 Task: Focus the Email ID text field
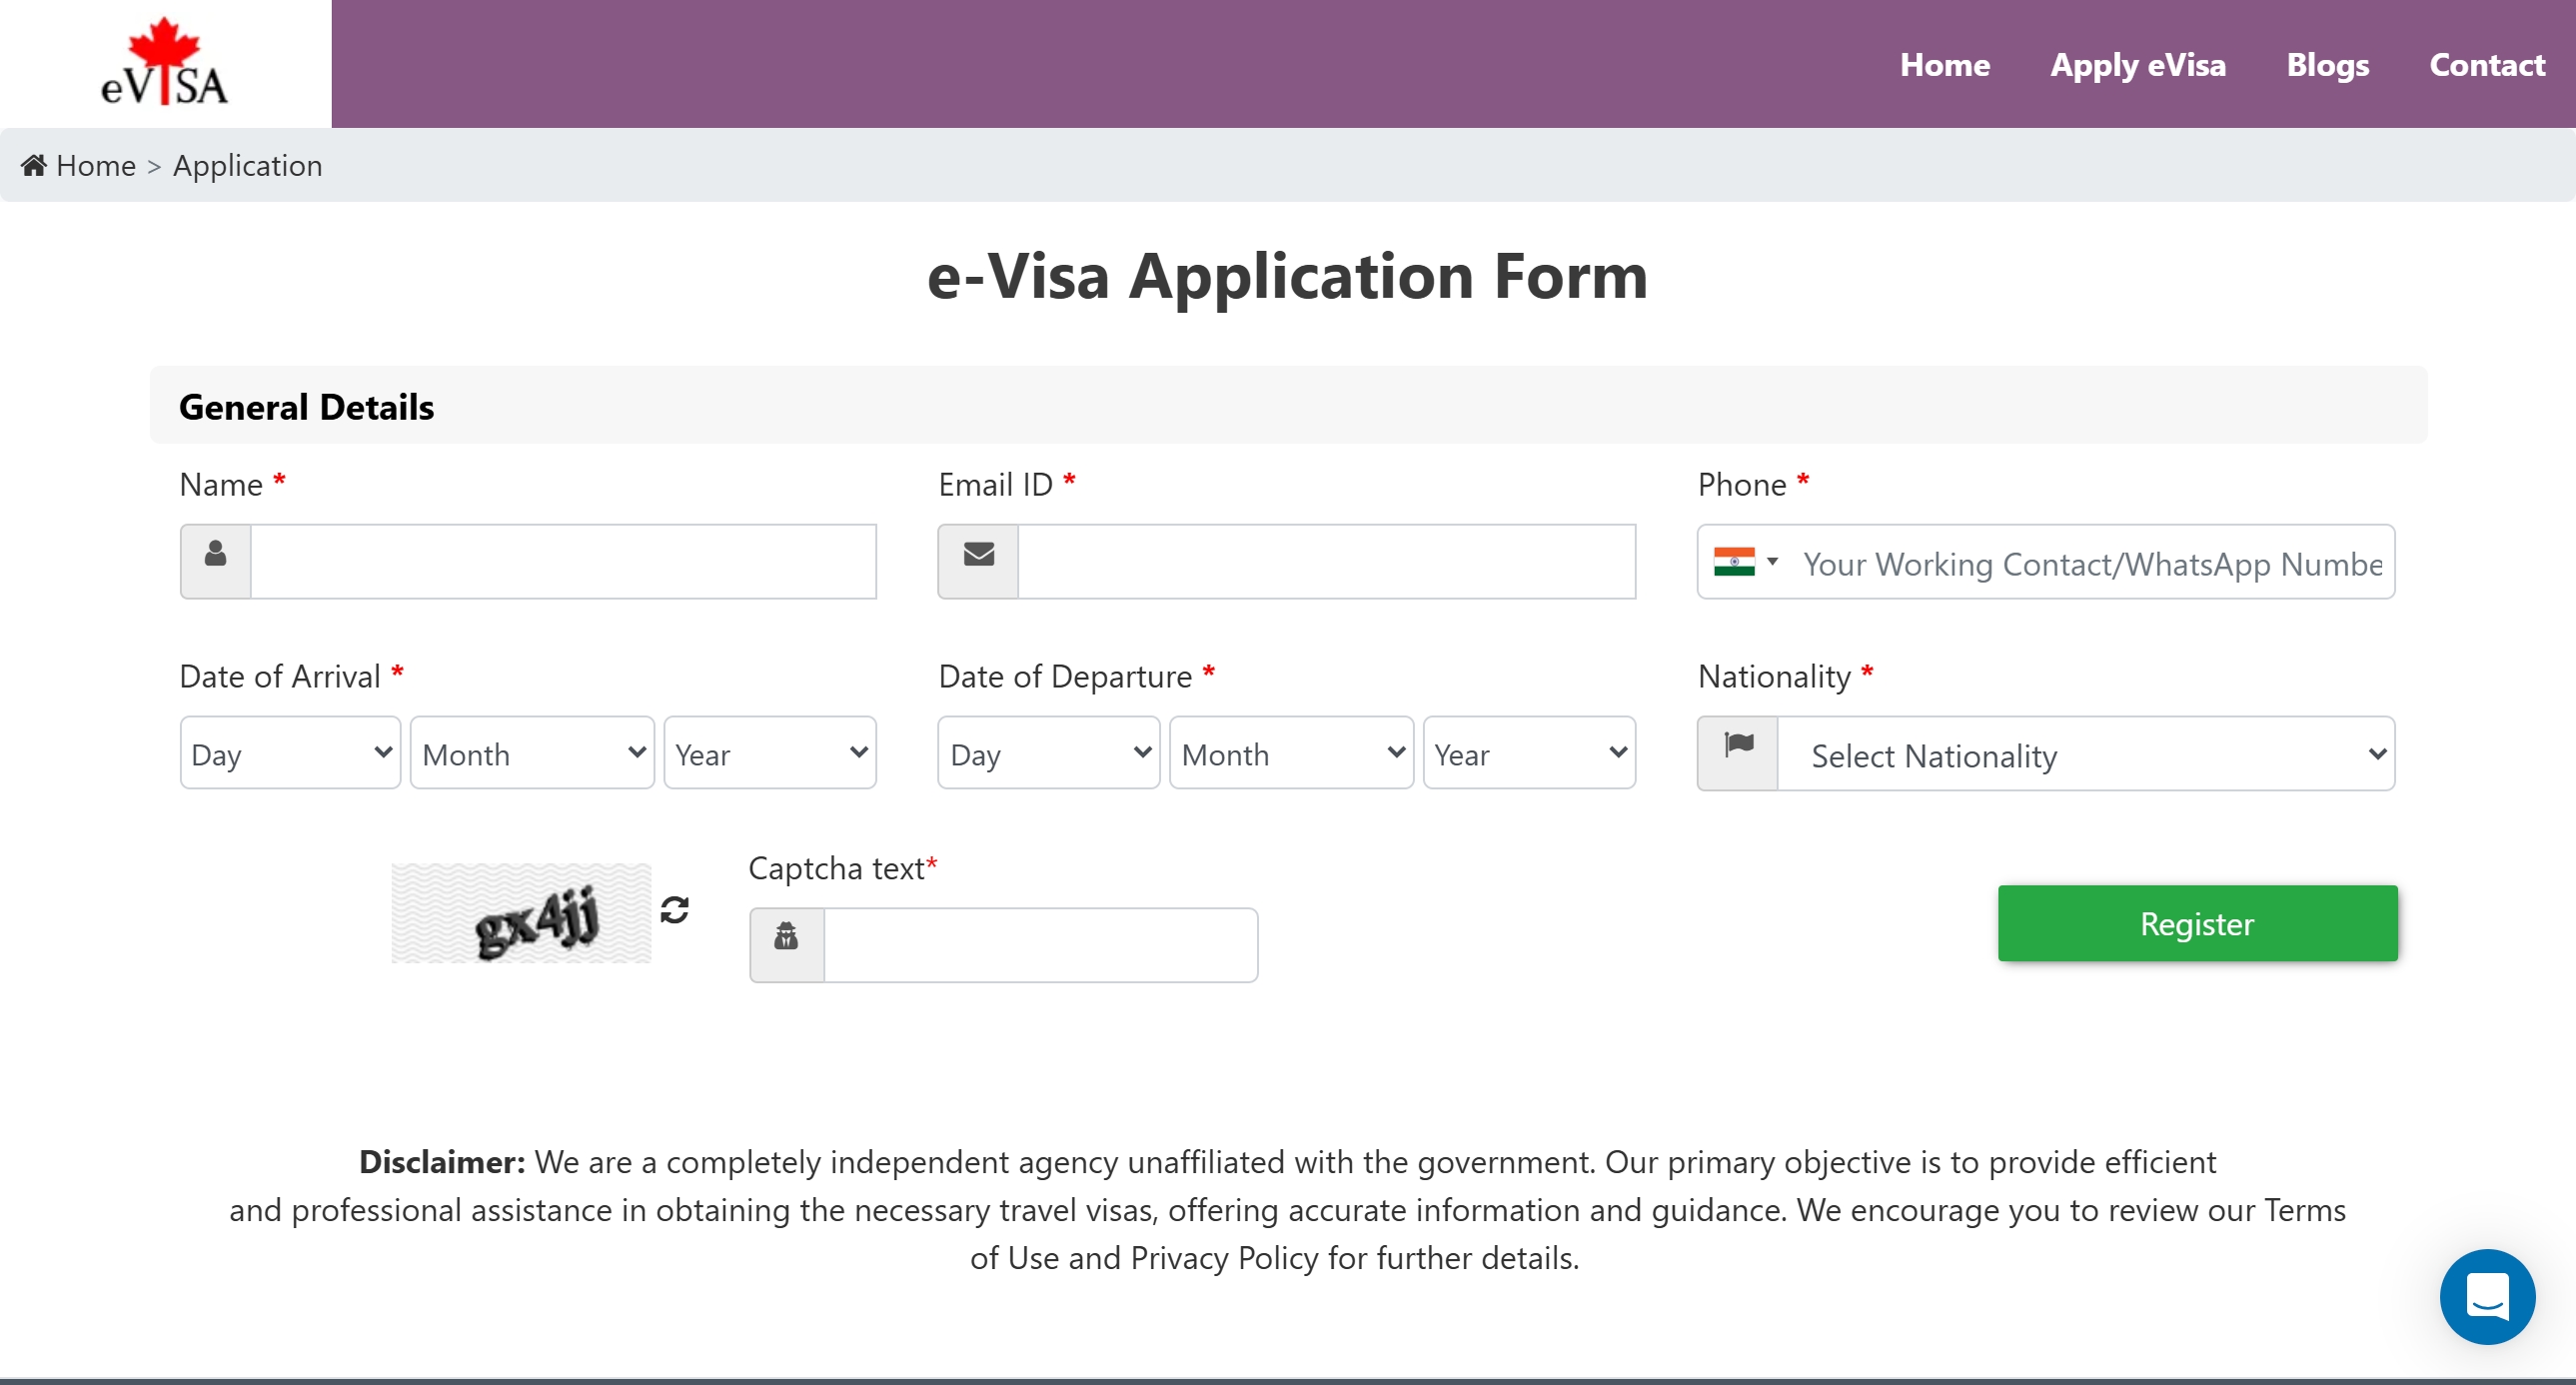1326,561
